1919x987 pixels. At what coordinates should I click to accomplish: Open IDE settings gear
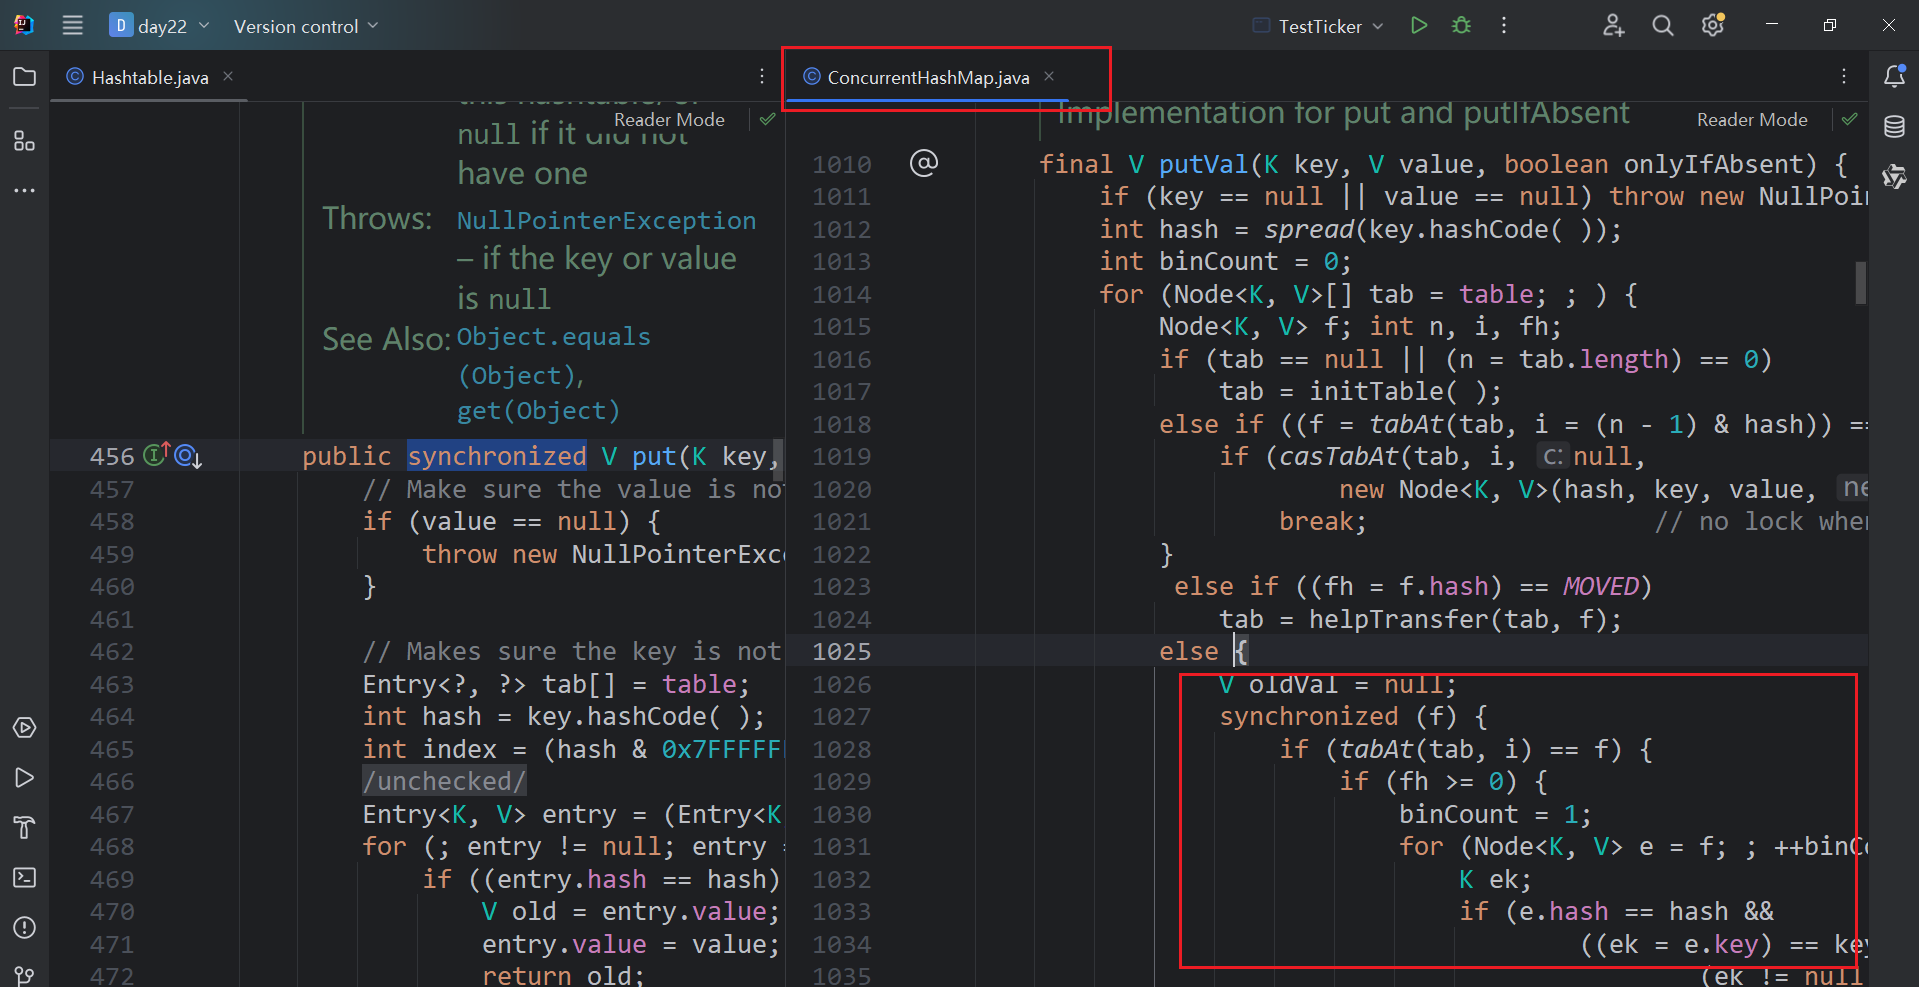(1713, 25)
